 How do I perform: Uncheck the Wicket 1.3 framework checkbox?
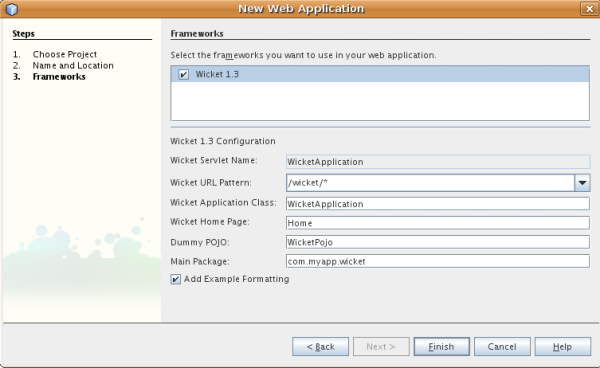pyautogui.click(x=183, y=74)
